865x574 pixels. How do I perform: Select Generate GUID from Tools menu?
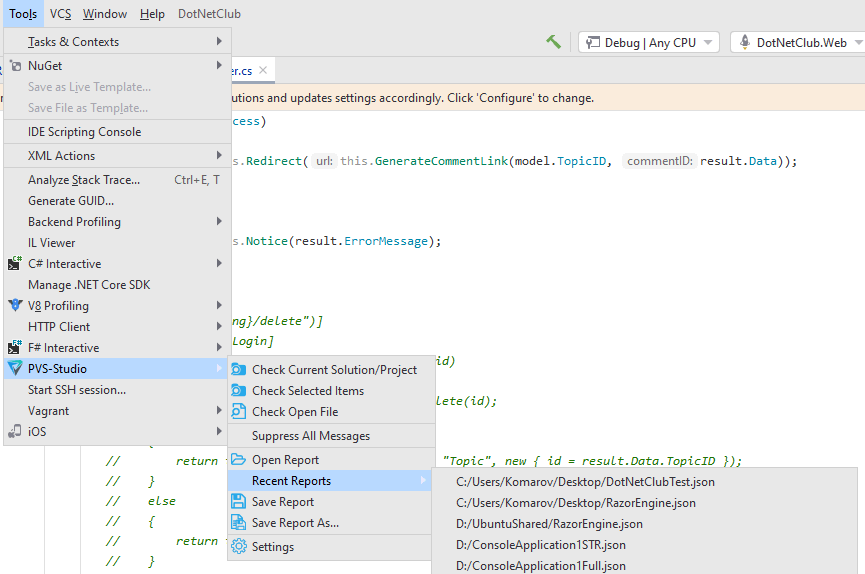(x=71, y=201)
